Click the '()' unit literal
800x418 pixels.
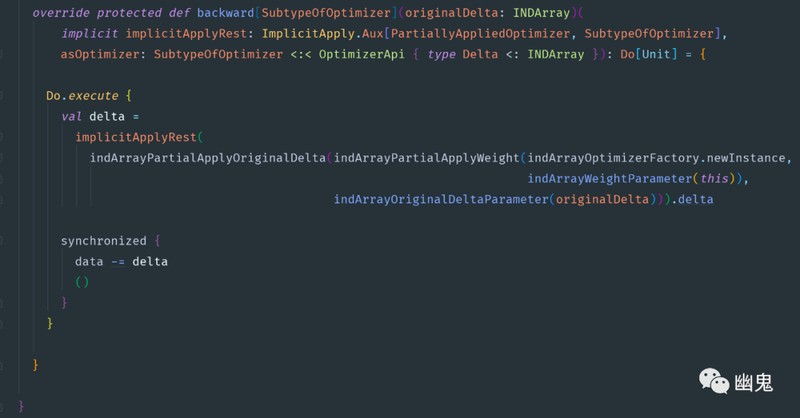(82, 282)
